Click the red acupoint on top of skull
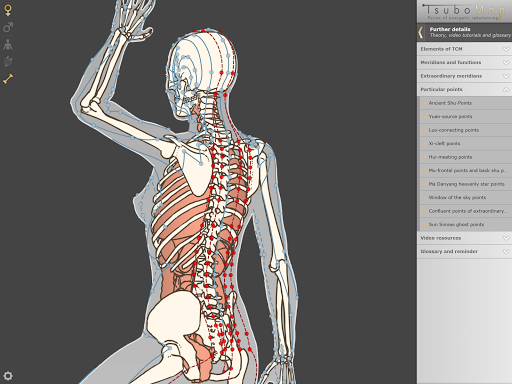The width and height of the screenshot is (512, 384). pos(203,31)
